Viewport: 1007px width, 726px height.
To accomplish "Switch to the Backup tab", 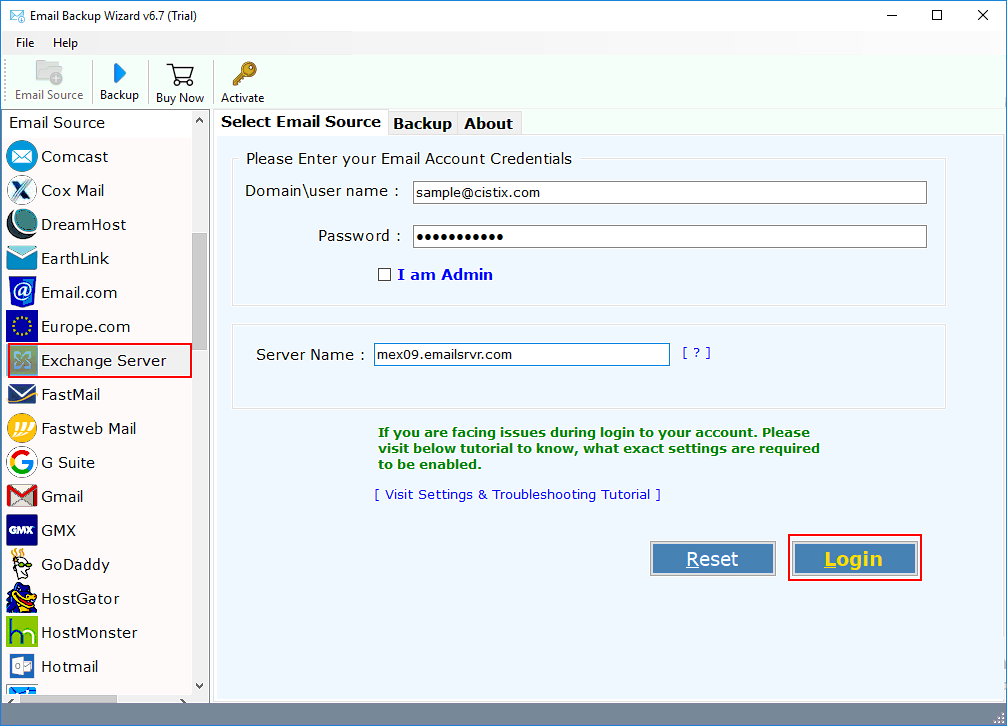I will (x=422, y=123).
